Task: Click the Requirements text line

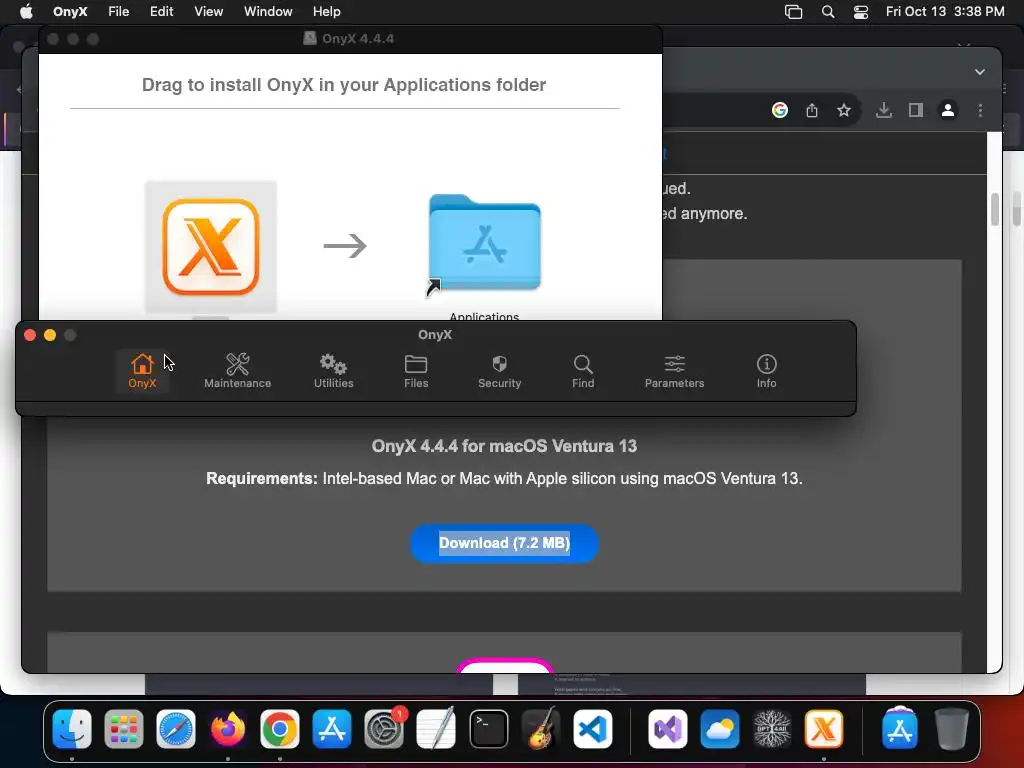Action: coord(504,479)
